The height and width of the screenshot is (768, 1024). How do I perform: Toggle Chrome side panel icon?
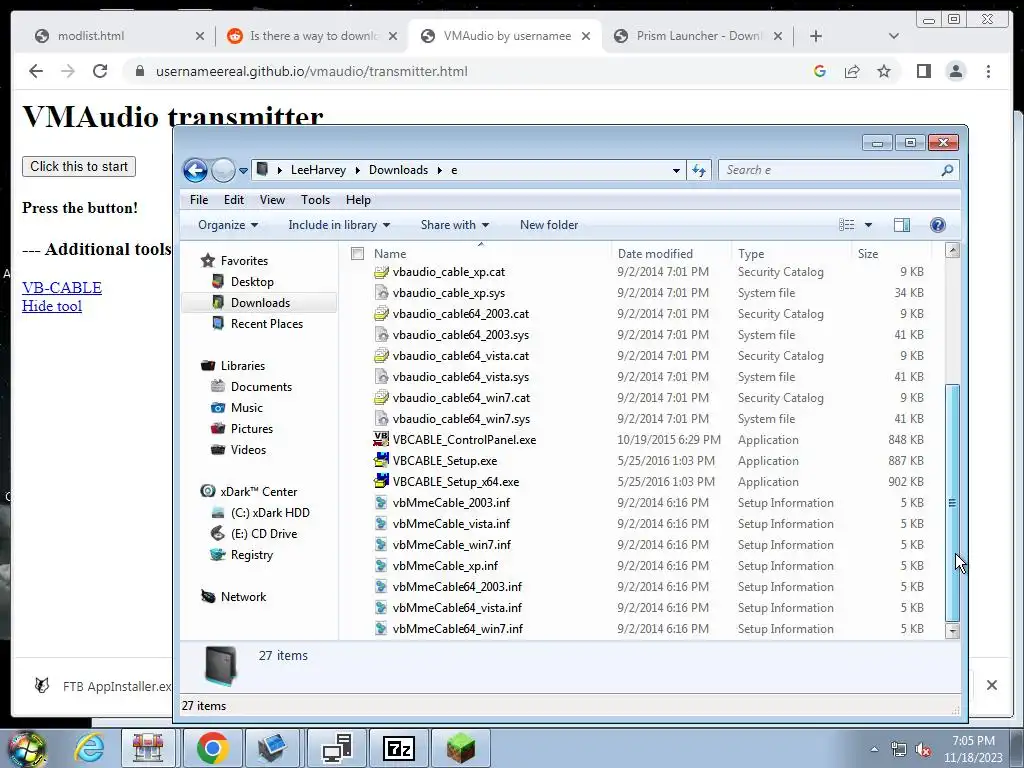pyautogui.click(x=923, y=71)
